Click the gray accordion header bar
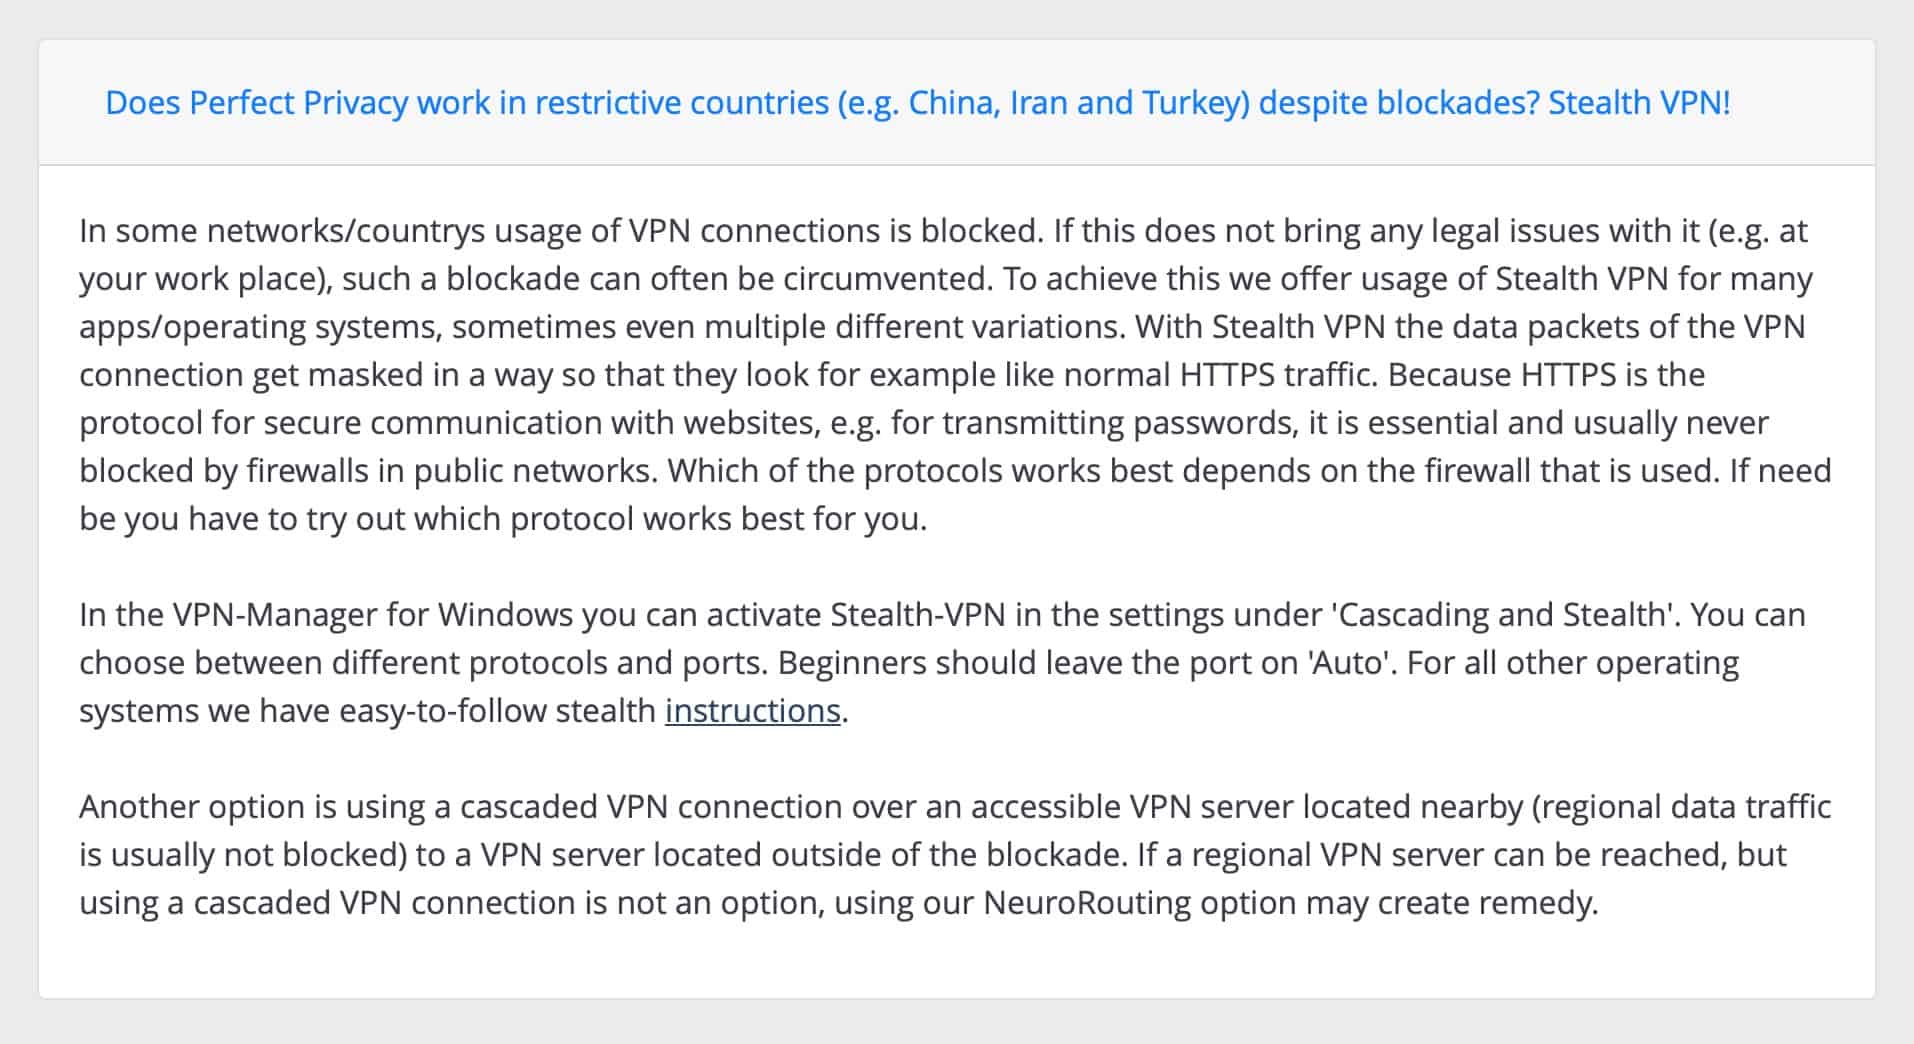The width and height of the screenshot is (1914, 1044). tap(957, 103)
